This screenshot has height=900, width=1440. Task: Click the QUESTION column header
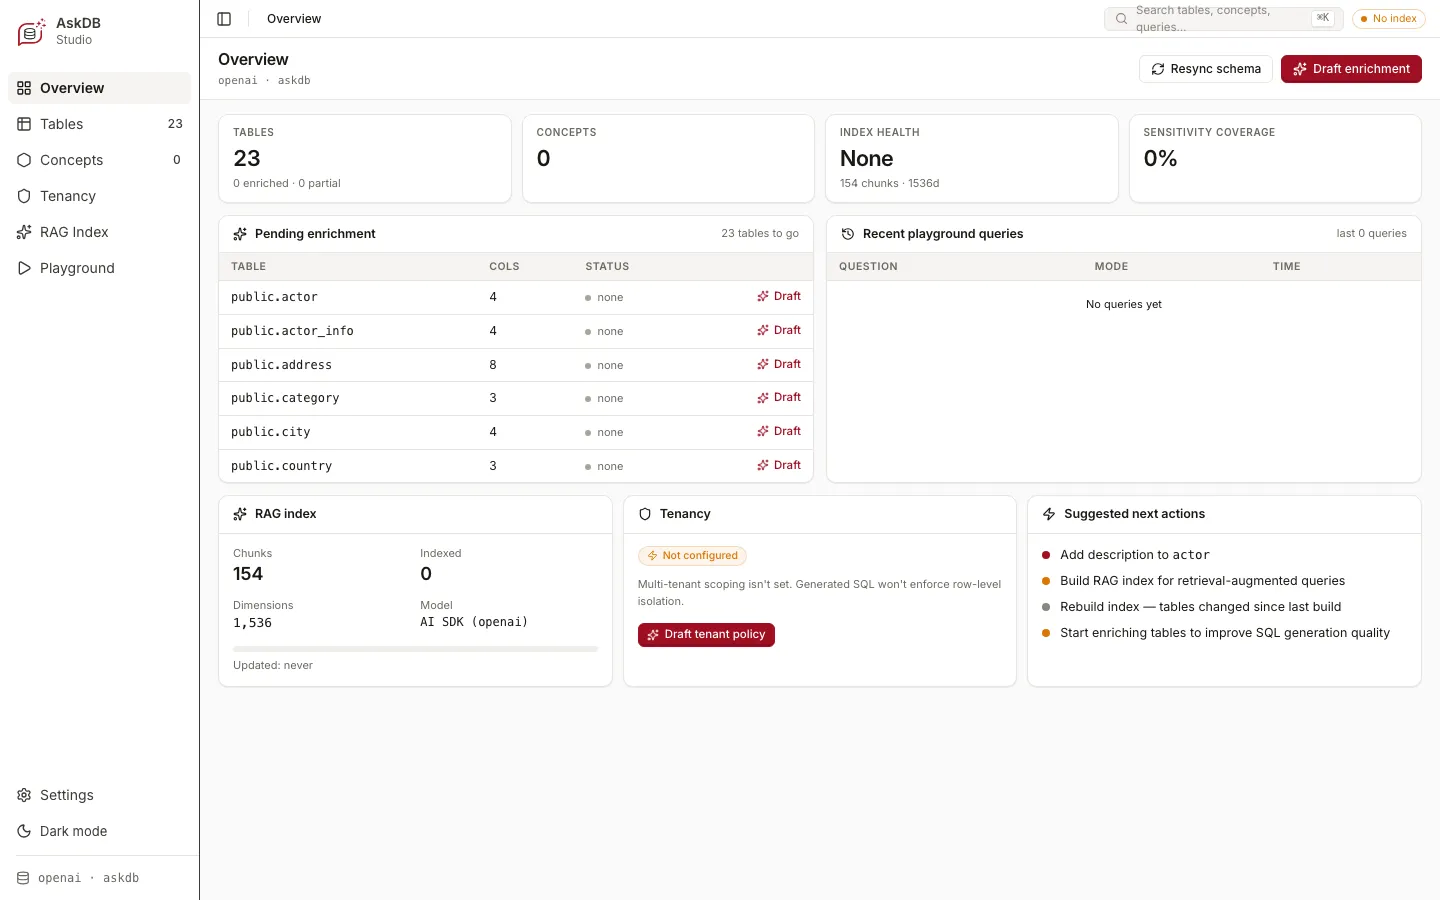pyautogui.click(x=868, y=267)
